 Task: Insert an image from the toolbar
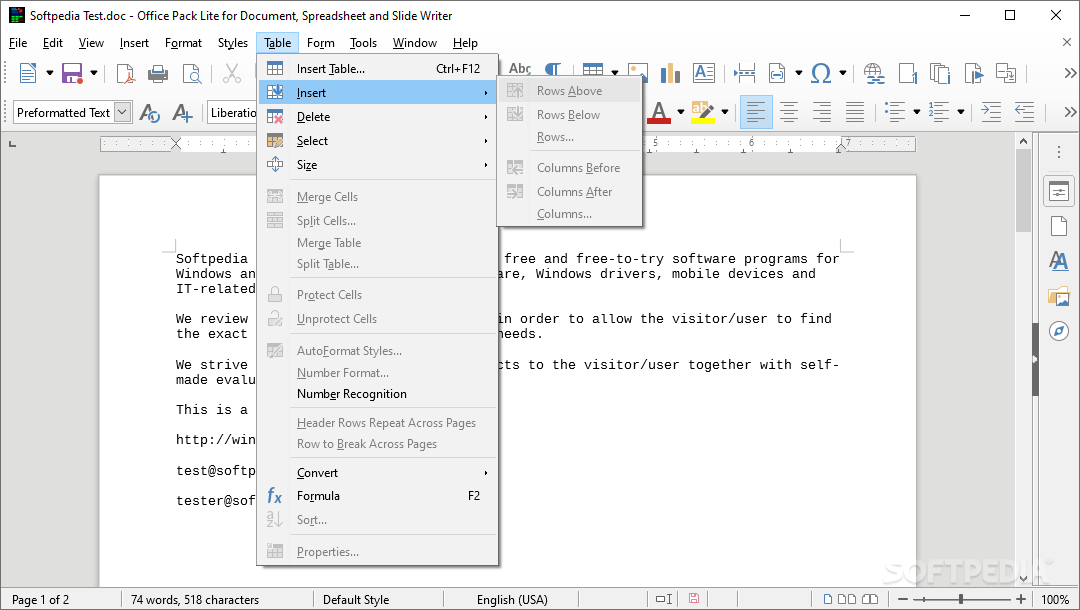(x=638, y=72)
